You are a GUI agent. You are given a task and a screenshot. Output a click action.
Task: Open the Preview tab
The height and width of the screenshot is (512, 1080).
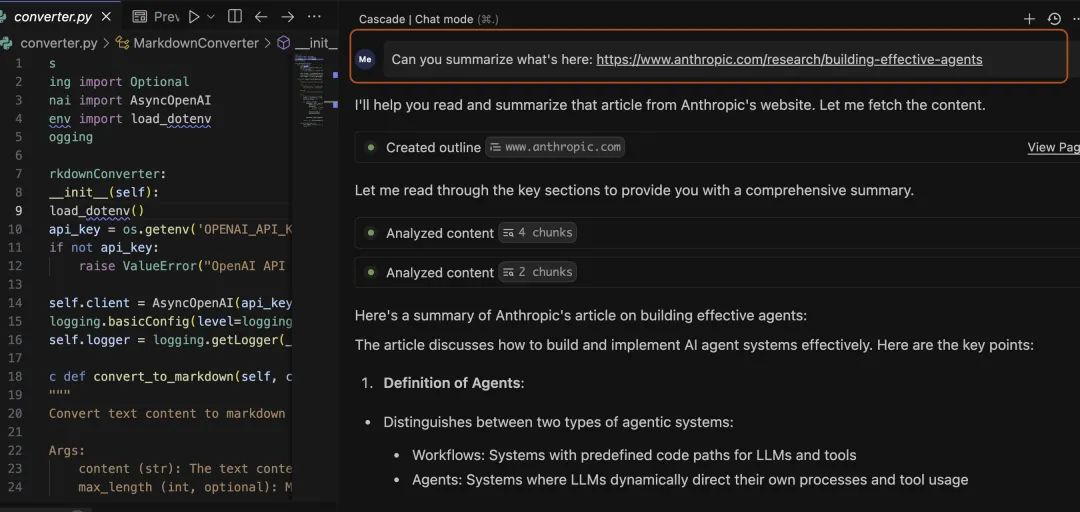point(155,17)
